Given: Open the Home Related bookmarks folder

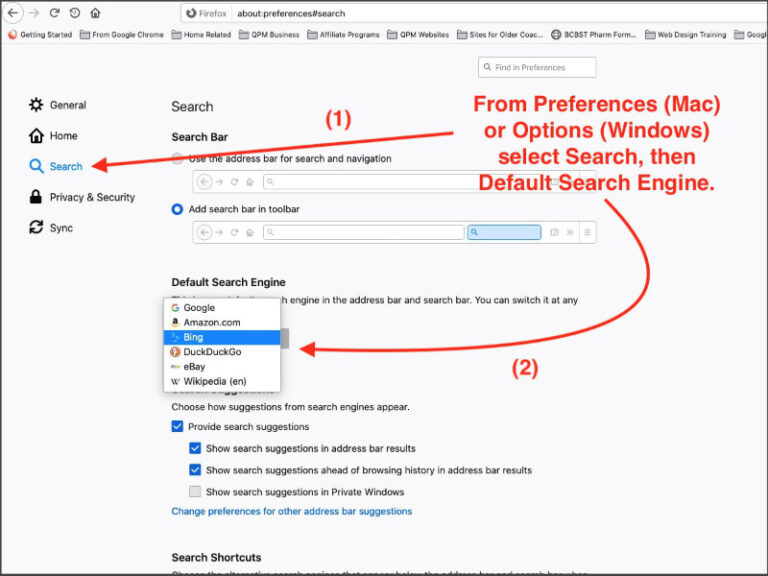Looking at the screenshot, I should click(201, 35).
